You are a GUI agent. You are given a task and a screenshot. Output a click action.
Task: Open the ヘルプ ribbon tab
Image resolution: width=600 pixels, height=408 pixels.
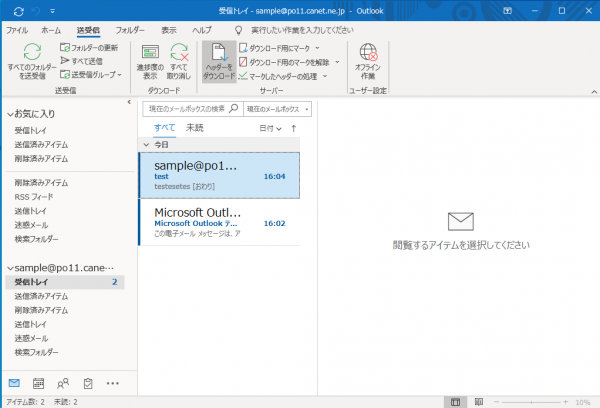202,30
